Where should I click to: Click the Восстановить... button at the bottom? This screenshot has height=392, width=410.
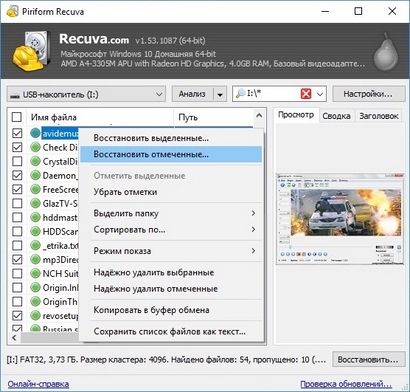coord(368,360)
